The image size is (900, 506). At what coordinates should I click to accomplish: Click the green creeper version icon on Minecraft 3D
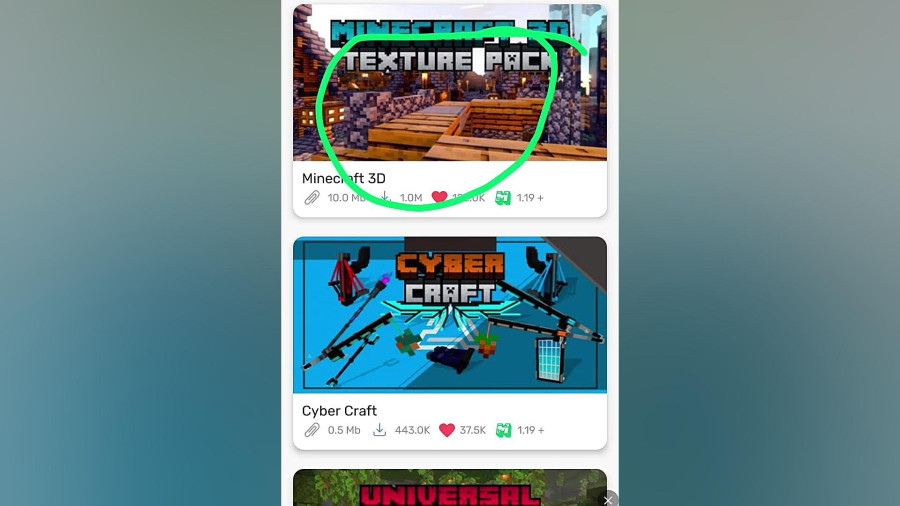503,198
